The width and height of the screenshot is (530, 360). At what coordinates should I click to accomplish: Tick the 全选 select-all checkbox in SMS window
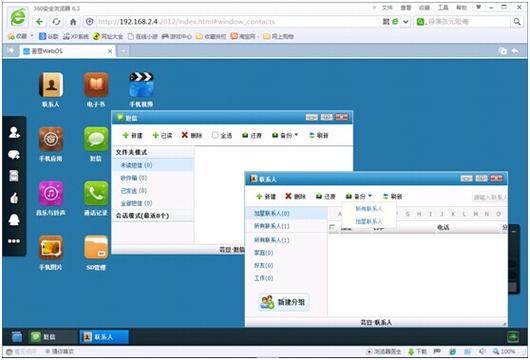[215, 135]
